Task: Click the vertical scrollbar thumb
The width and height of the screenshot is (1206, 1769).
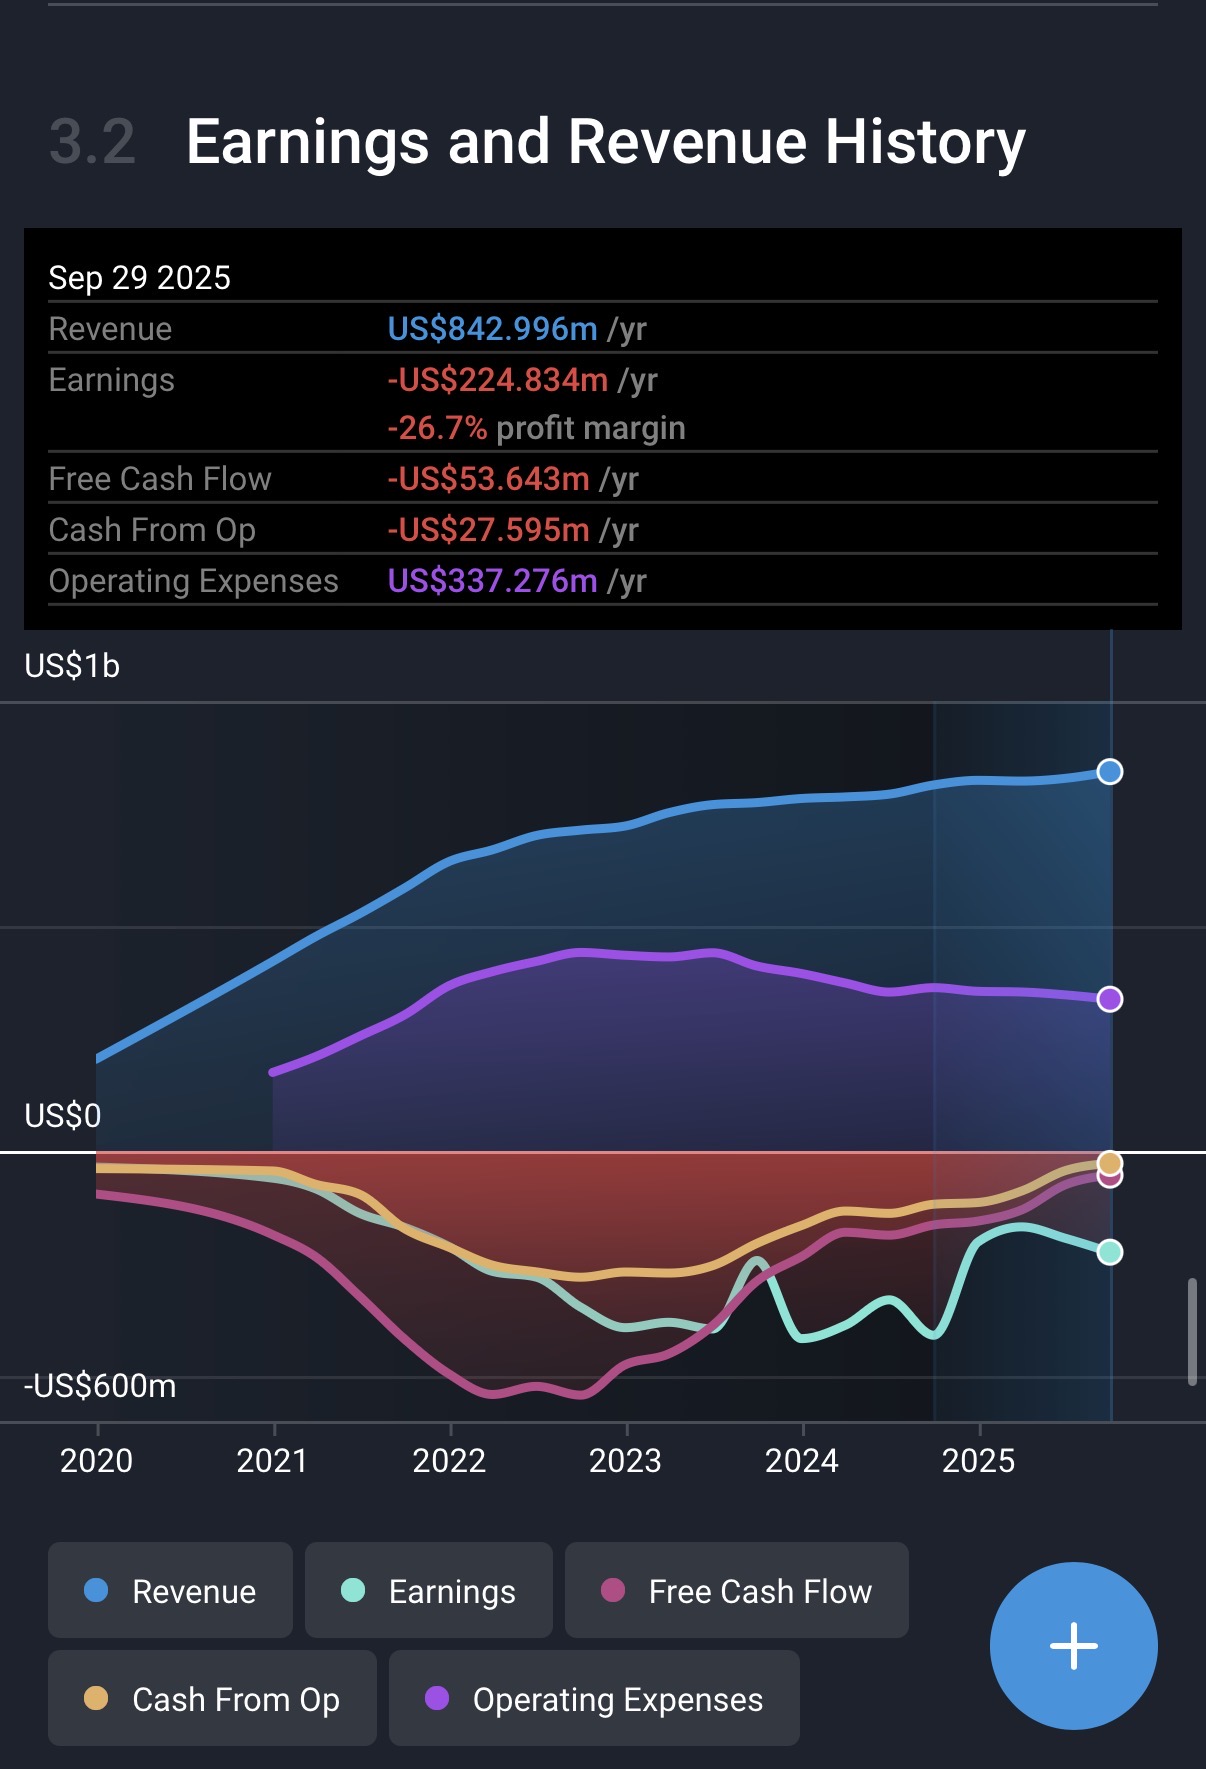Action: [1192, 1331]
